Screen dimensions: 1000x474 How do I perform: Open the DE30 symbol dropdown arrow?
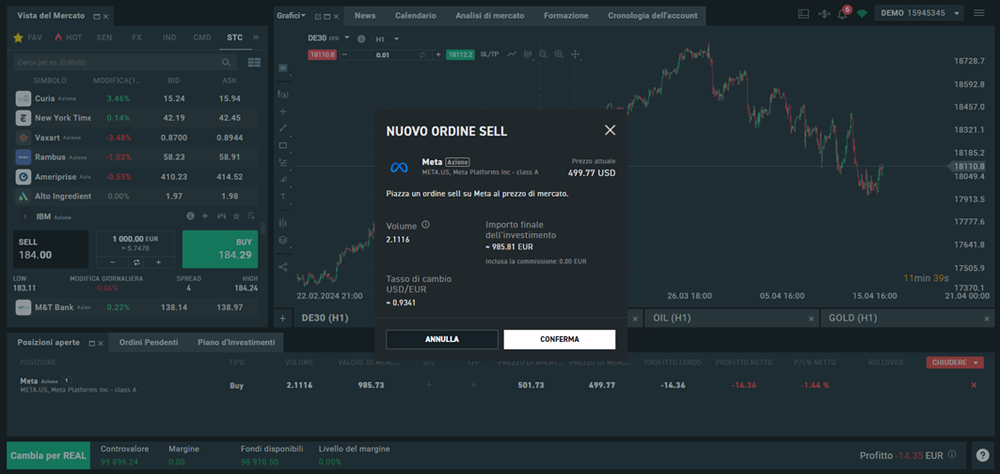348,38
